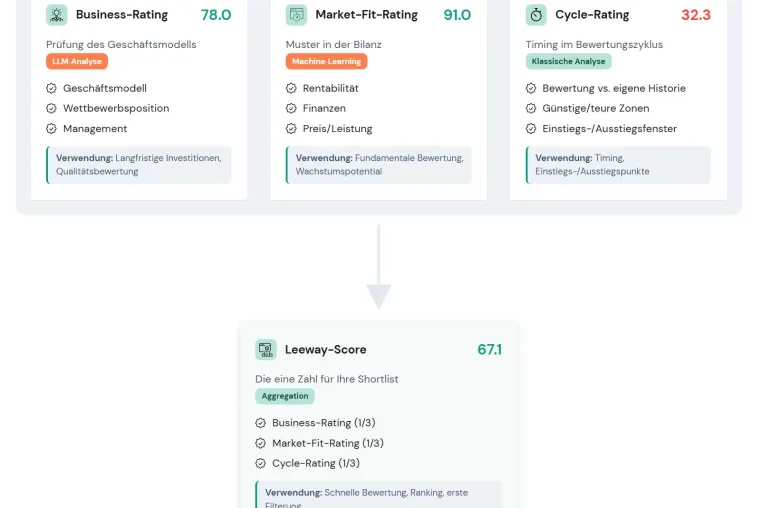
Task: Click the Business-Rating card icon
Action: tap(56, 15)
